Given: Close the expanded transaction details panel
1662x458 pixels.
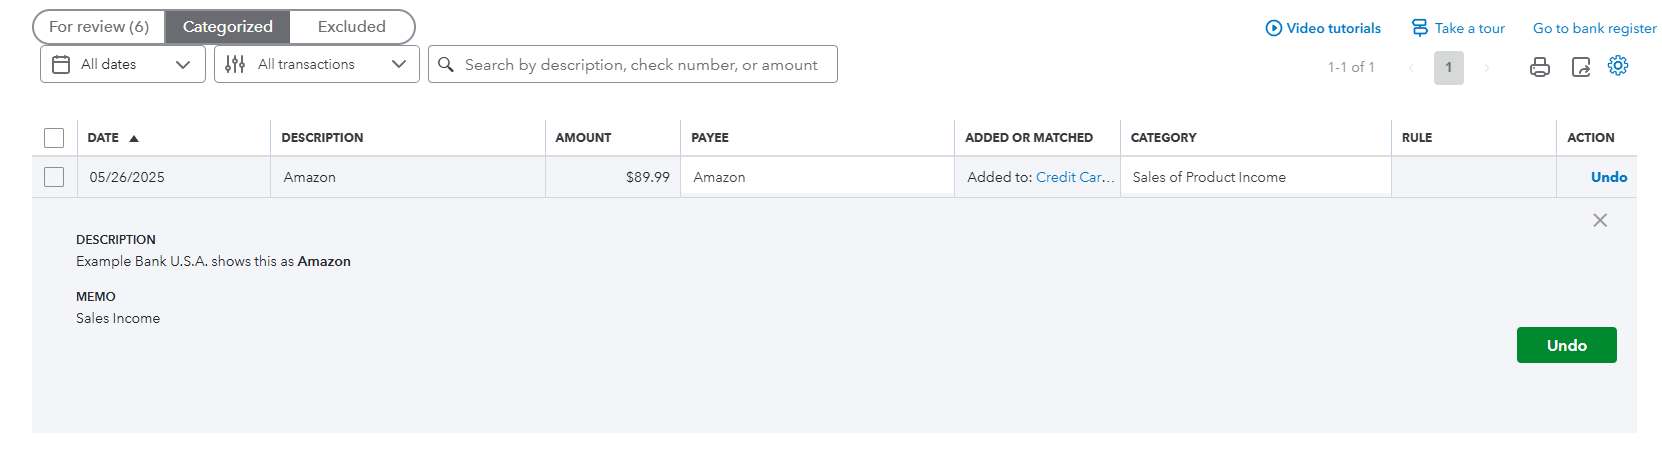Looking at the screenshot, I should point(1600,220).
